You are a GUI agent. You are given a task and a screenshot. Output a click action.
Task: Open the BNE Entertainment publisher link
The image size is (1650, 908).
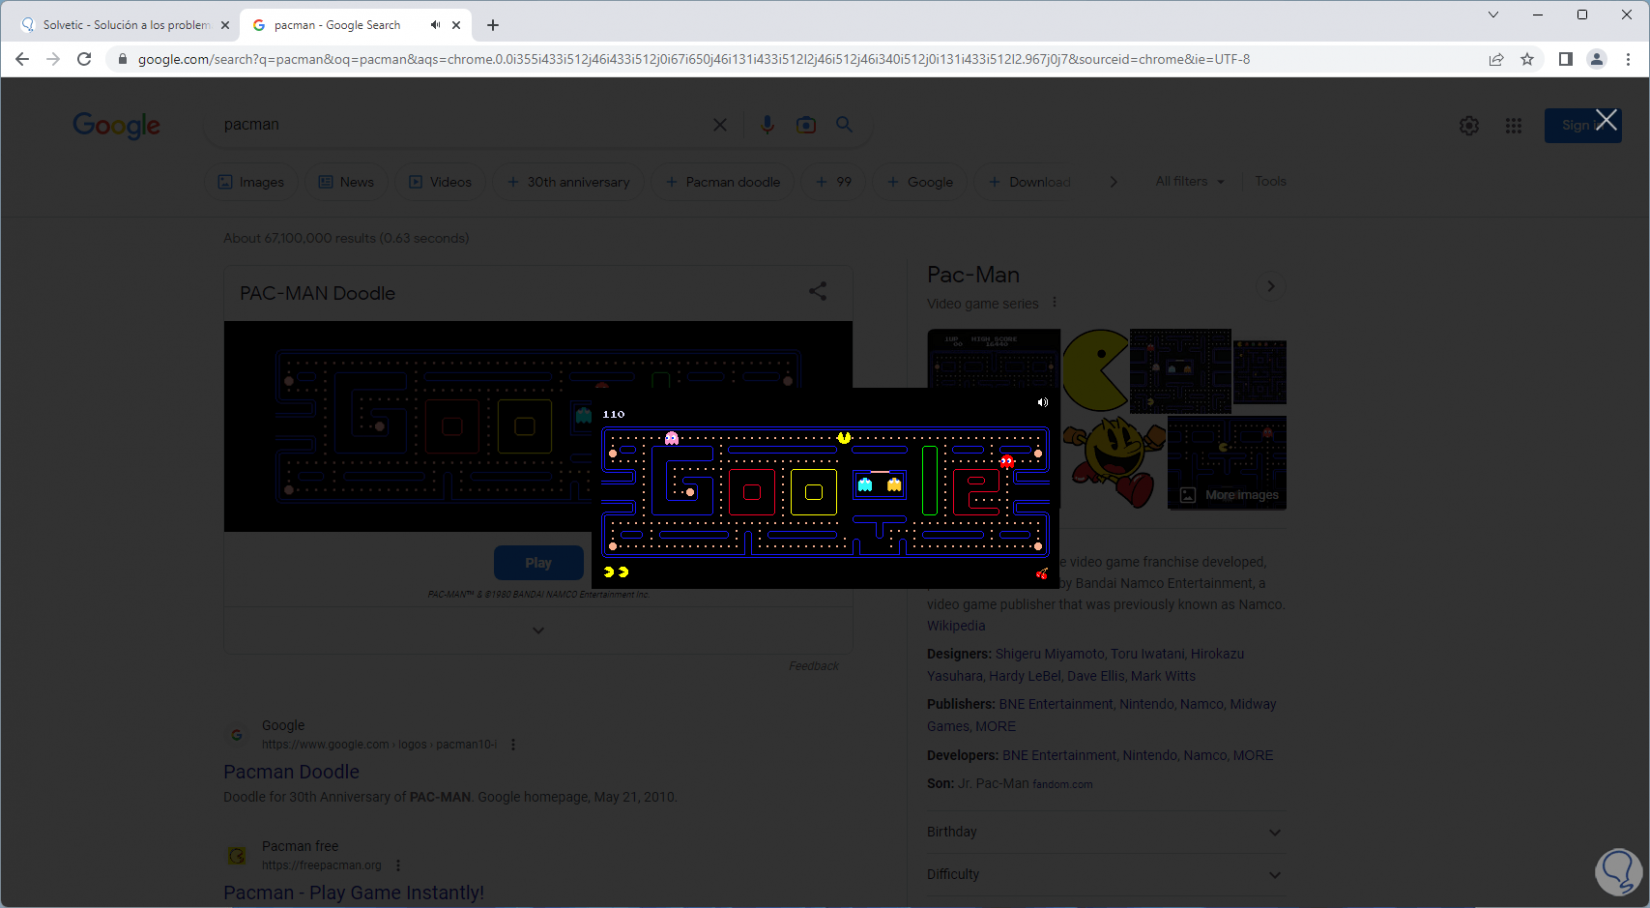tap(1055, 704)
